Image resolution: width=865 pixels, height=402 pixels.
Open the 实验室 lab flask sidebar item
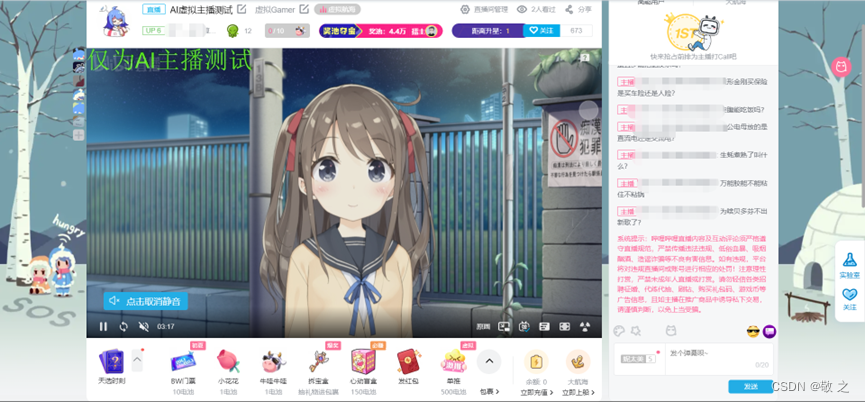850,264
